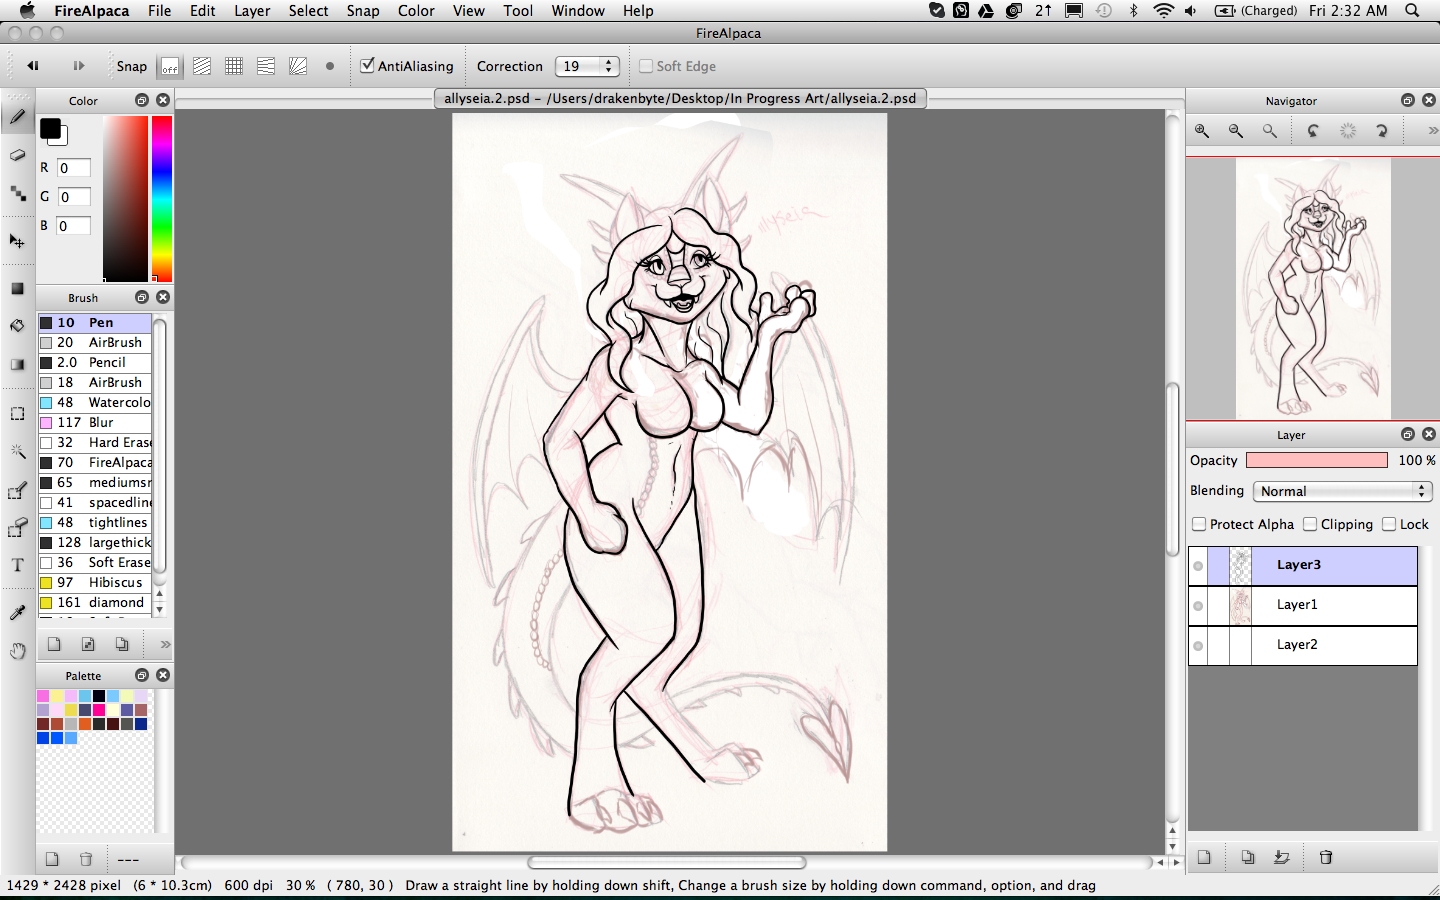This screenshot has width=1440, height=900.
Task: Select the Hand pan tool
Action: tap(17, 651)
